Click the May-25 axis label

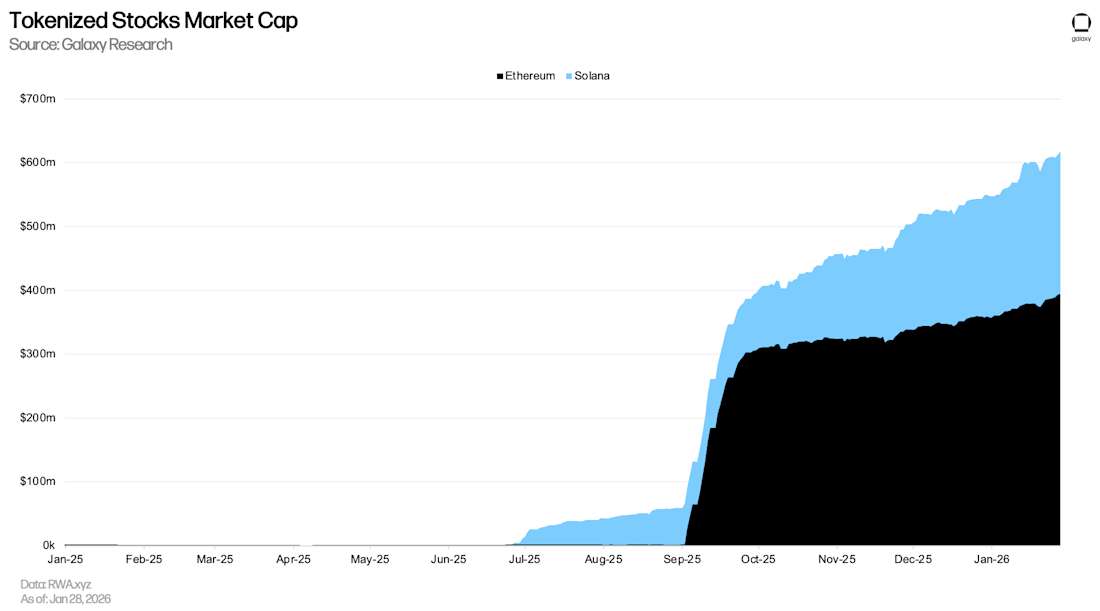click(x=370, y=559)
